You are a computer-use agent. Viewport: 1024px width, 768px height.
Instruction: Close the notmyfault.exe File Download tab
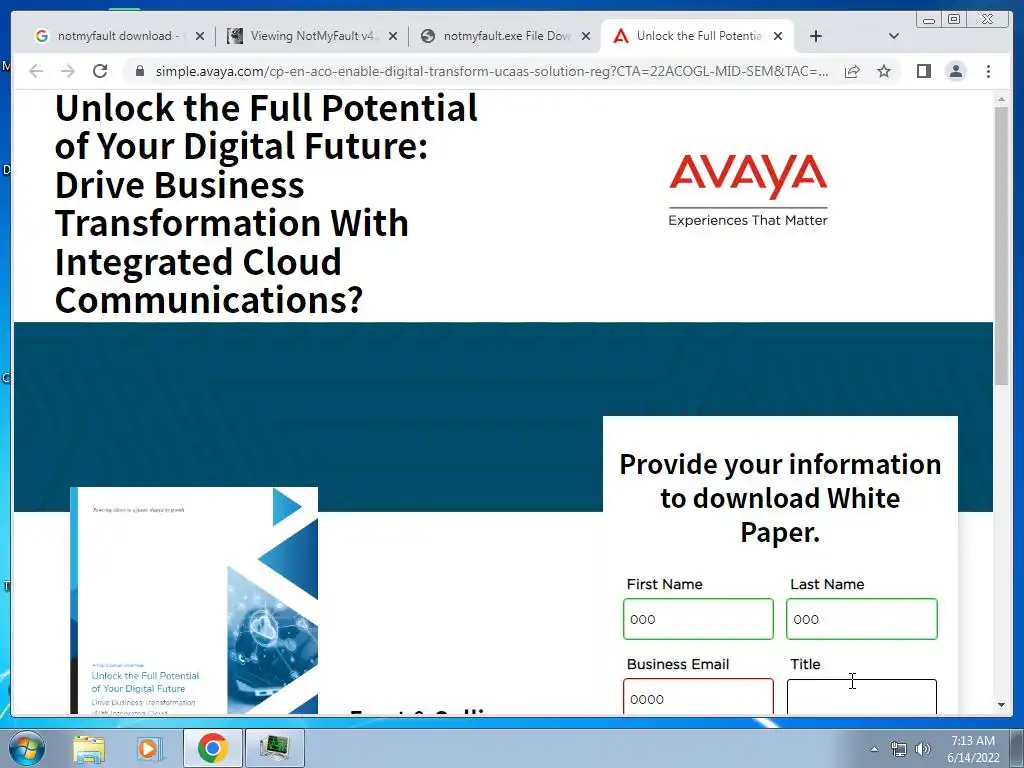tap(586, 36)
